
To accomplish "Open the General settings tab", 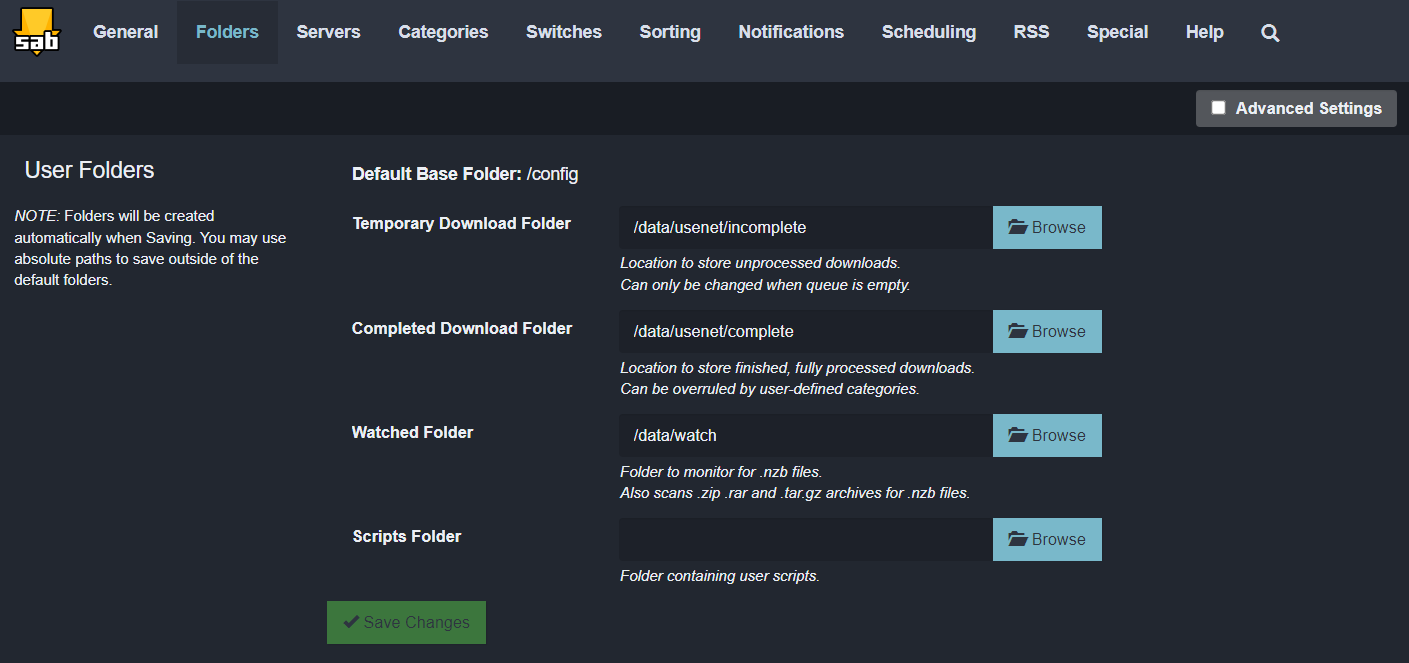I will tap(125, 32).
